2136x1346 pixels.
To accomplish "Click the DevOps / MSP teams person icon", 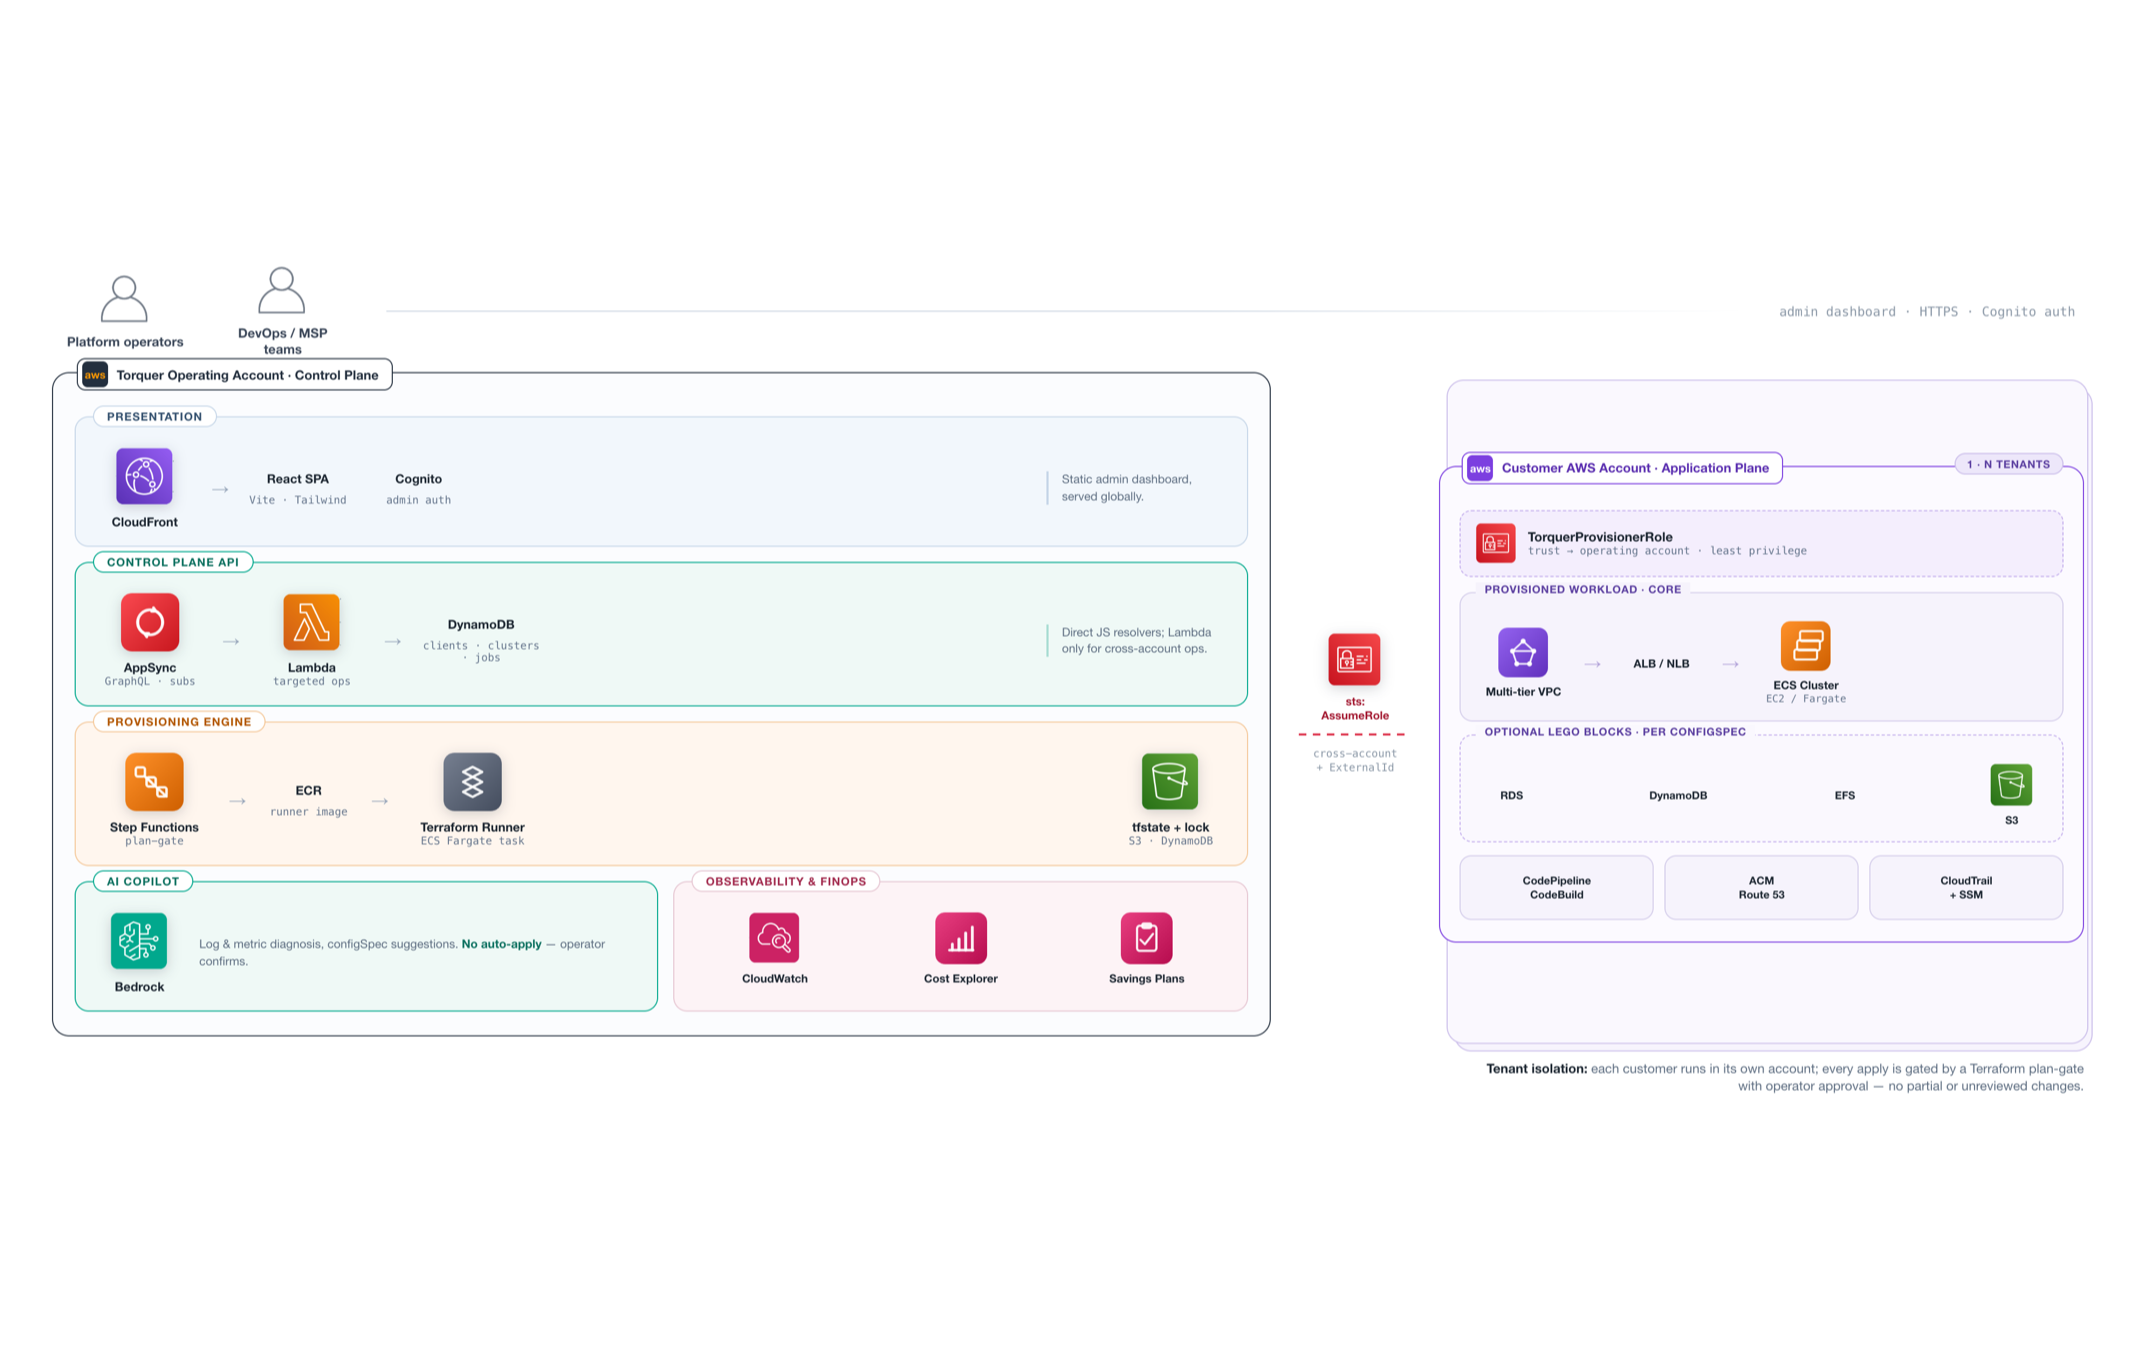I will coord(281,290).
